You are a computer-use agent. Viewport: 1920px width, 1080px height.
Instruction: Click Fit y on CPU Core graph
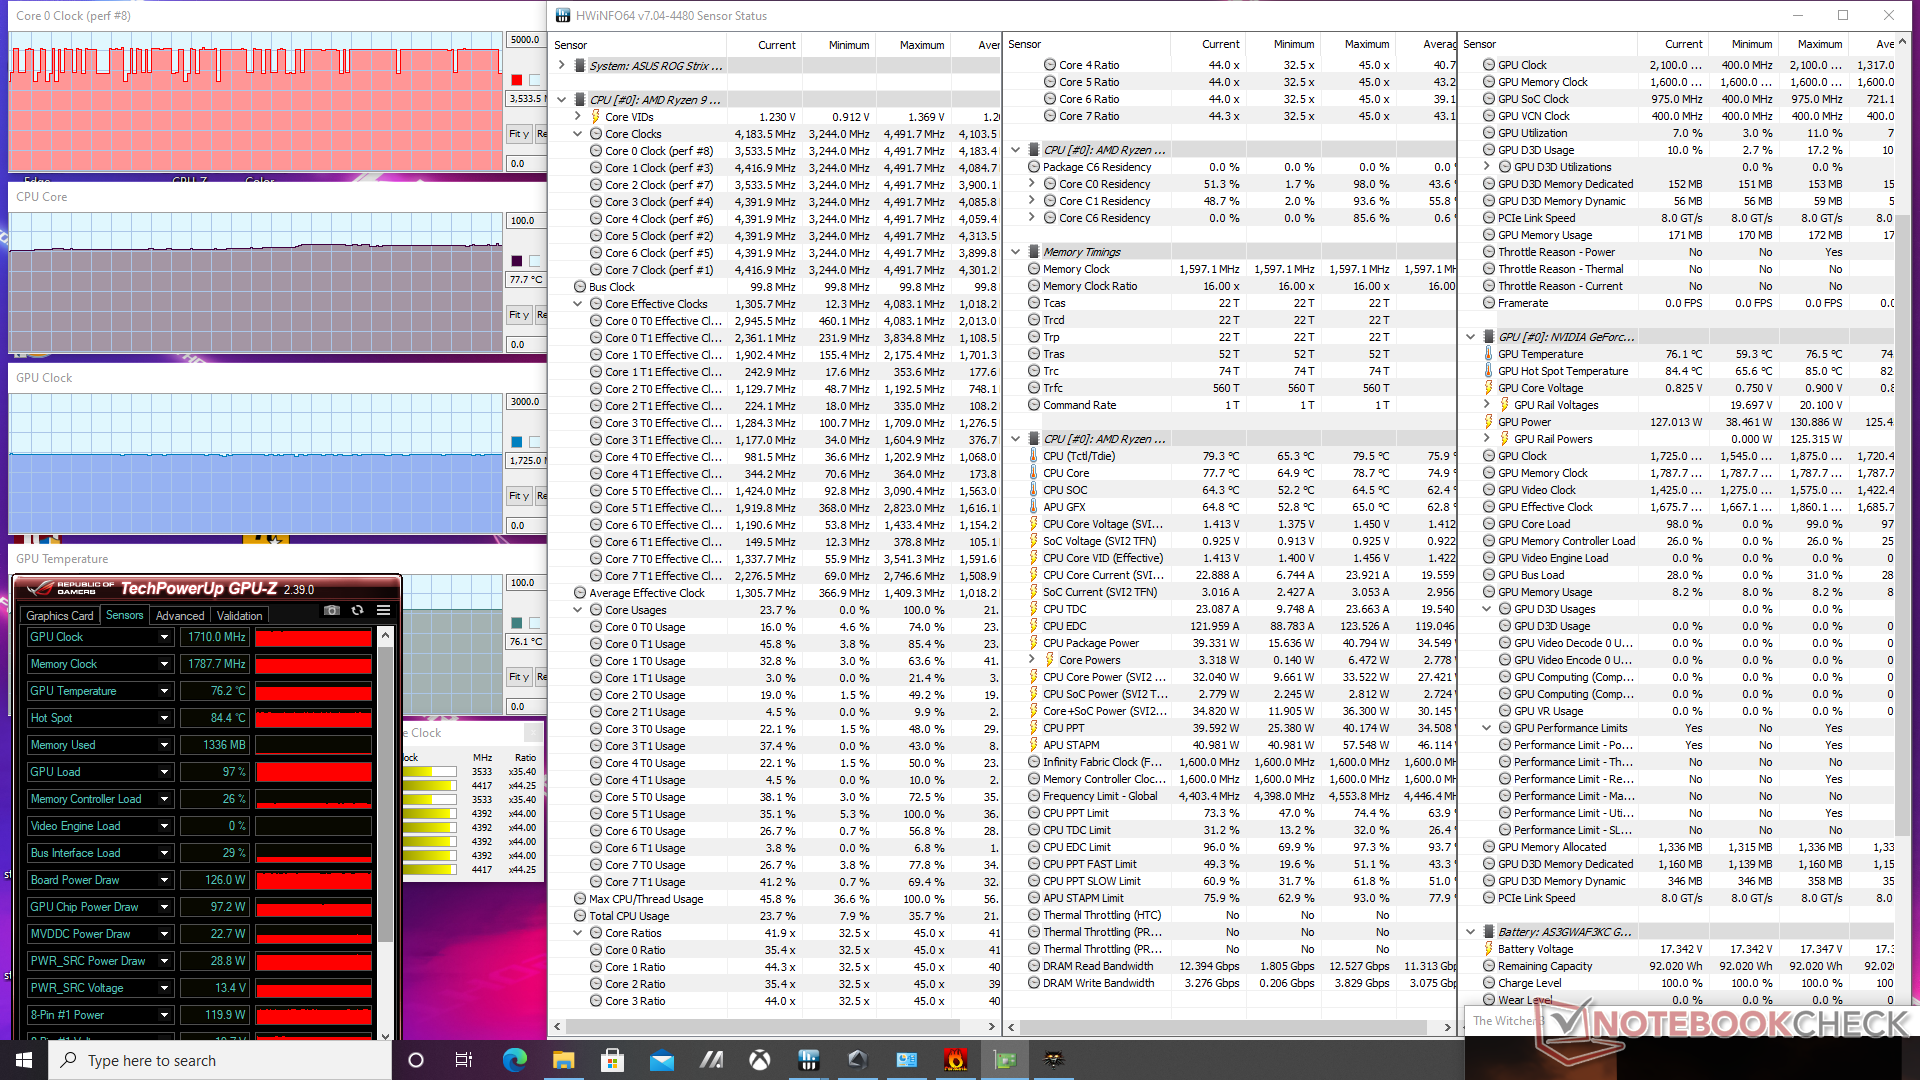tap(518, 315)
